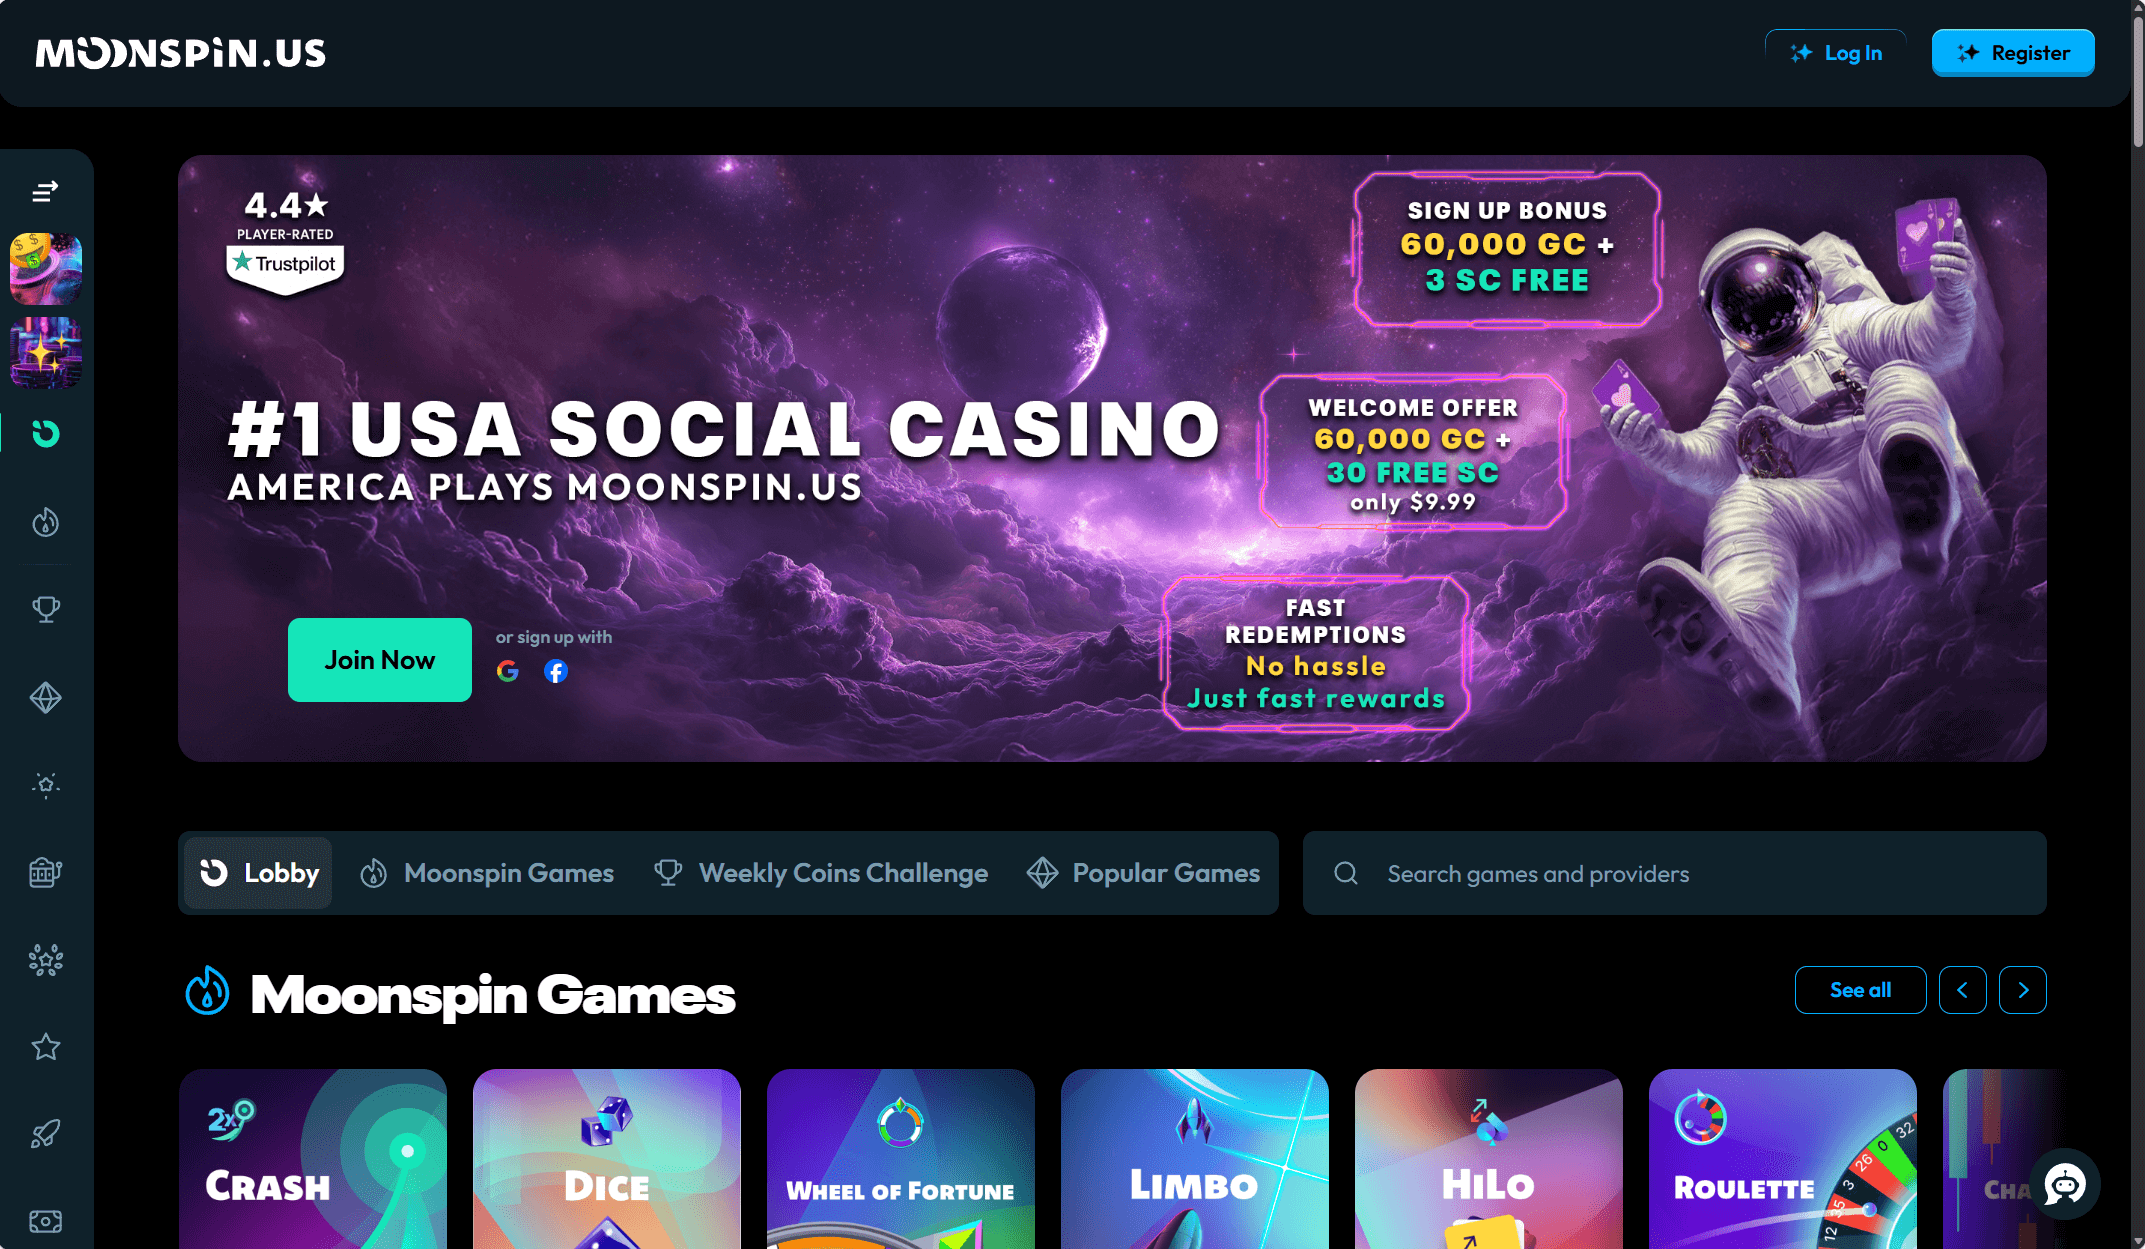
Task: Click the Register button
Action: click(x=2013, y=53)
